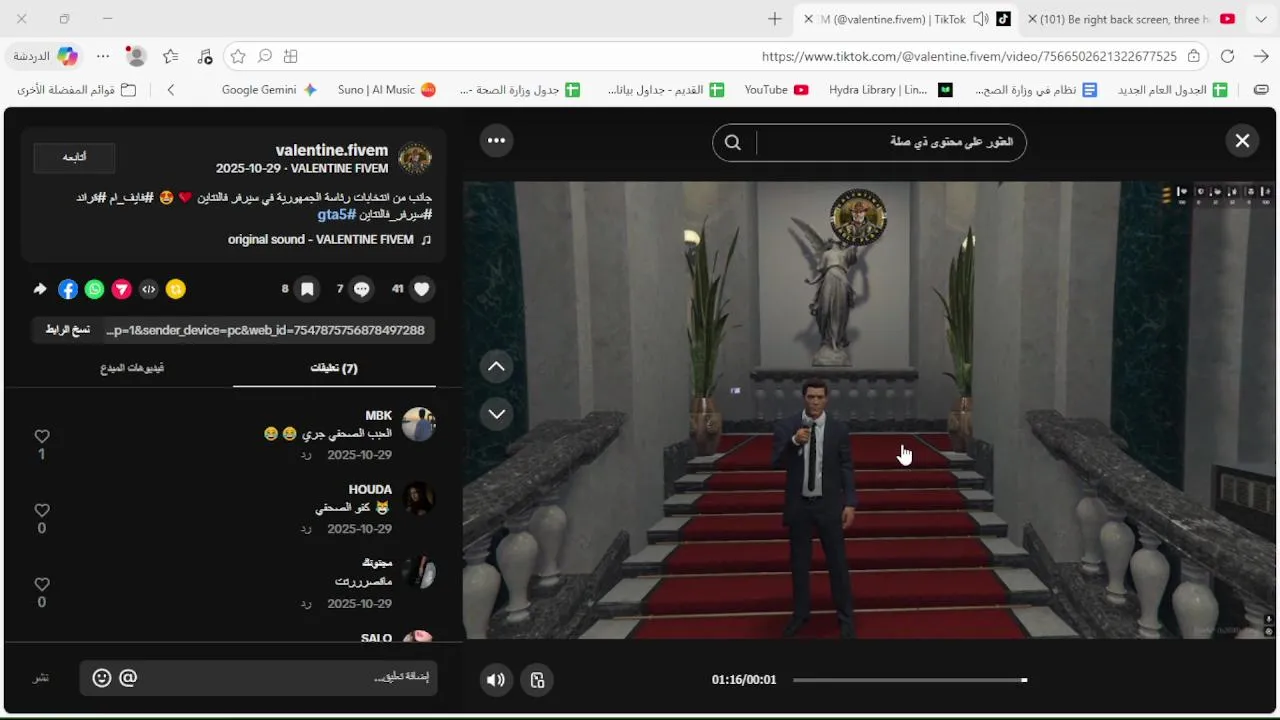Open HOUDA's profile name
The image size is (1280, 720).
(370, 489)
